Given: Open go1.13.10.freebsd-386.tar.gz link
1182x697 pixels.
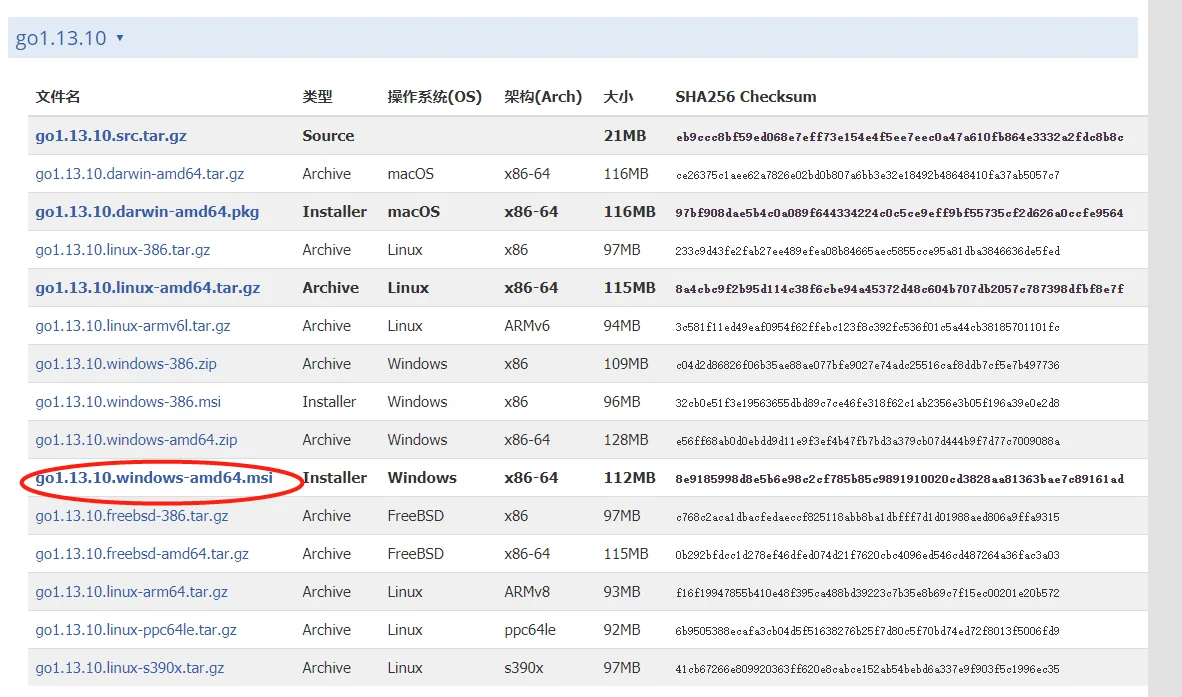Looking at the screenshot, I should (131, 516).
